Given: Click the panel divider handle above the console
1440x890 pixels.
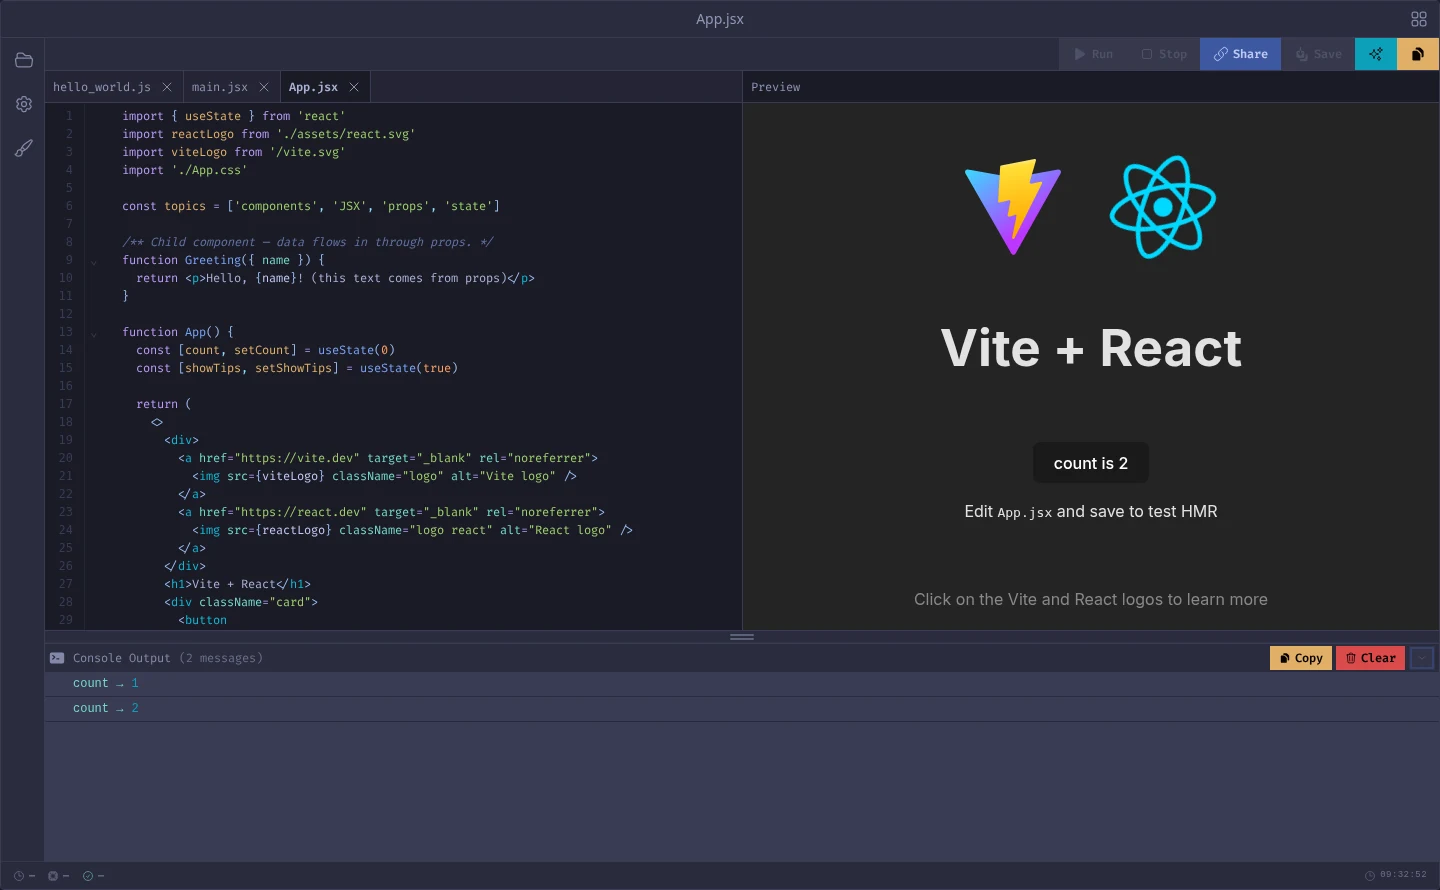Looking at the screenshot, I should 742,637.
